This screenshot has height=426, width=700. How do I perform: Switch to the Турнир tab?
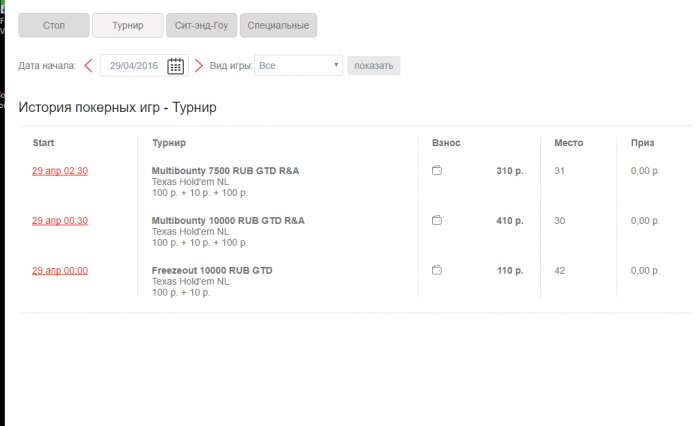[x=128, y=25]
